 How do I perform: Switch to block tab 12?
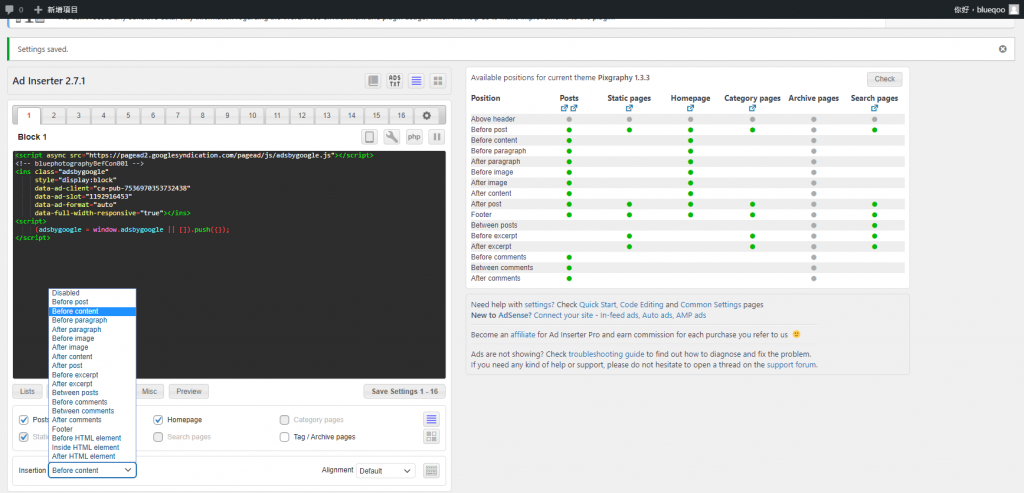point(302,116)
